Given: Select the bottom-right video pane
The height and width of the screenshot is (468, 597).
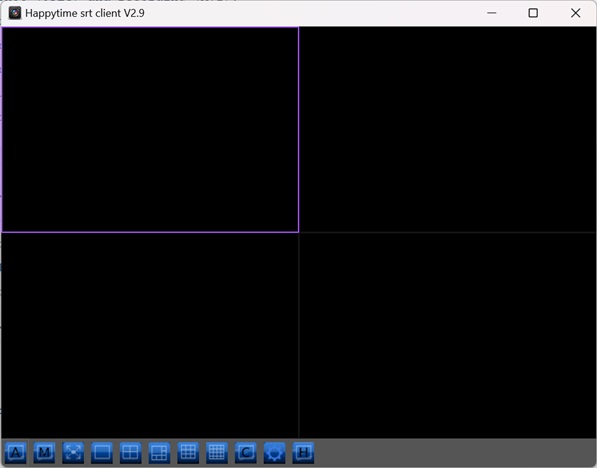Looking at the screenshot, I should 448,335.
